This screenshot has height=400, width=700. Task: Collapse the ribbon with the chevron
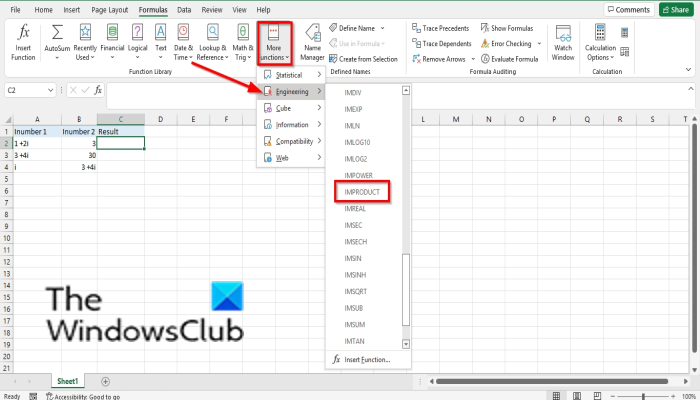(688, 69)
